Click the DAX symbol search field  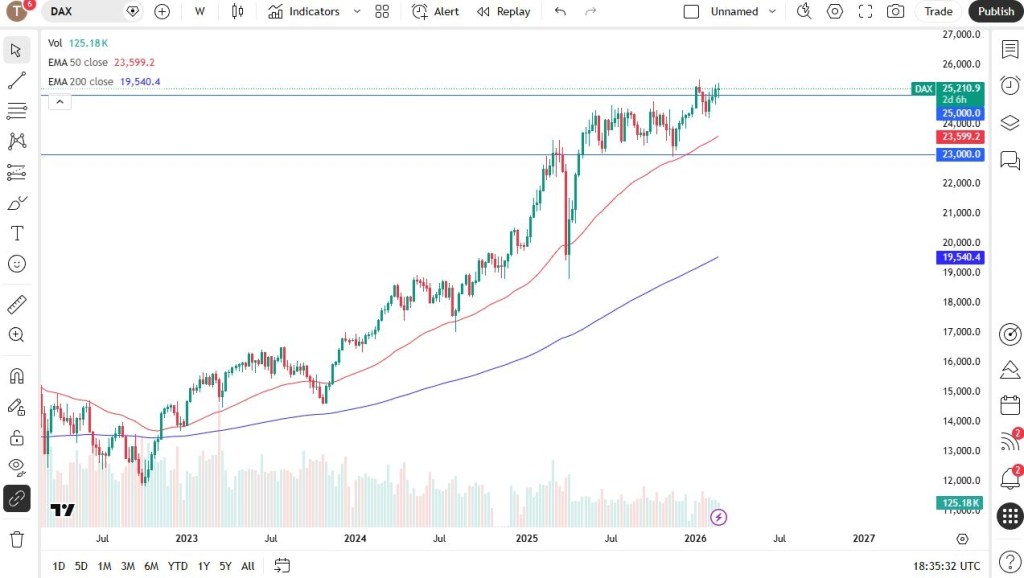(x=85, y=12)
